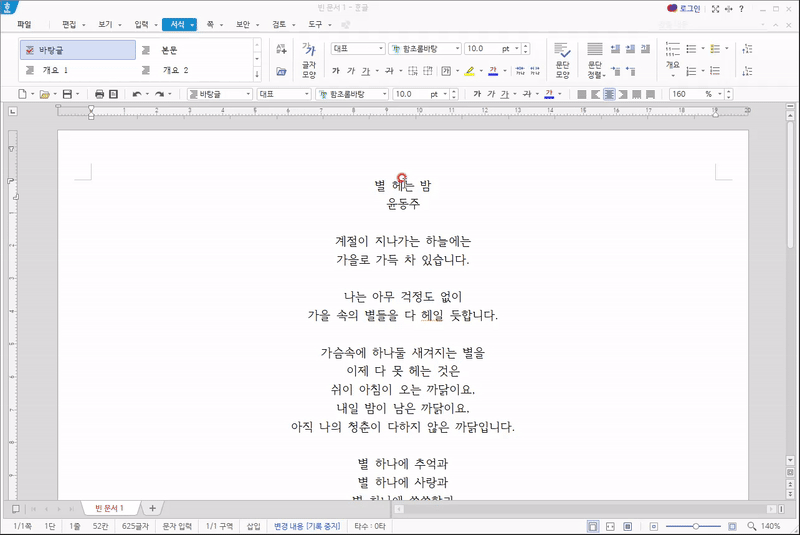This screenshot has width=800, height=535.
Task: Click the 로그인 login button
Action: pyautogui.click(x=684, y=9)
